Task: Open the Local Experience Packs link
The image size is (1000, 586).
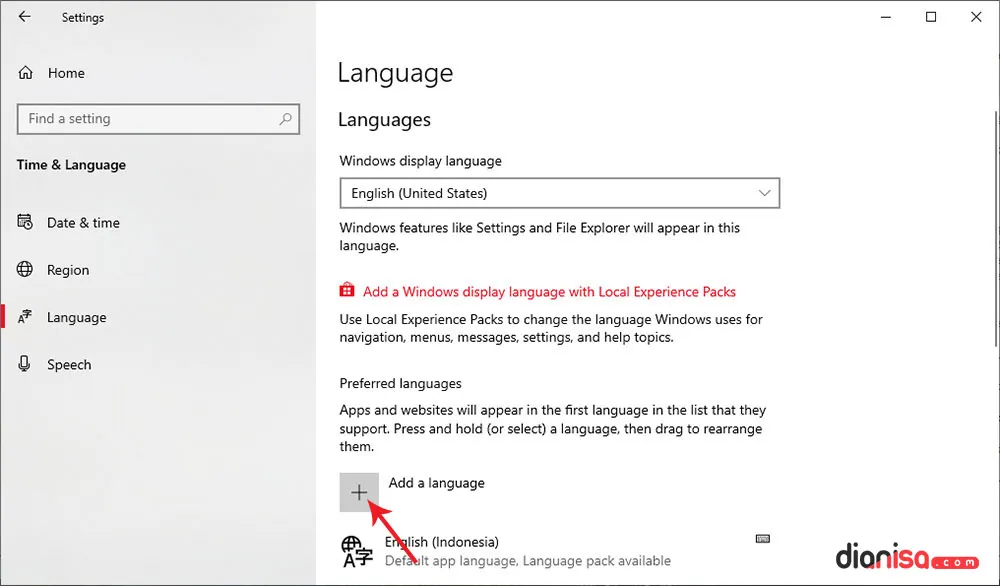Action: [548, 291]
